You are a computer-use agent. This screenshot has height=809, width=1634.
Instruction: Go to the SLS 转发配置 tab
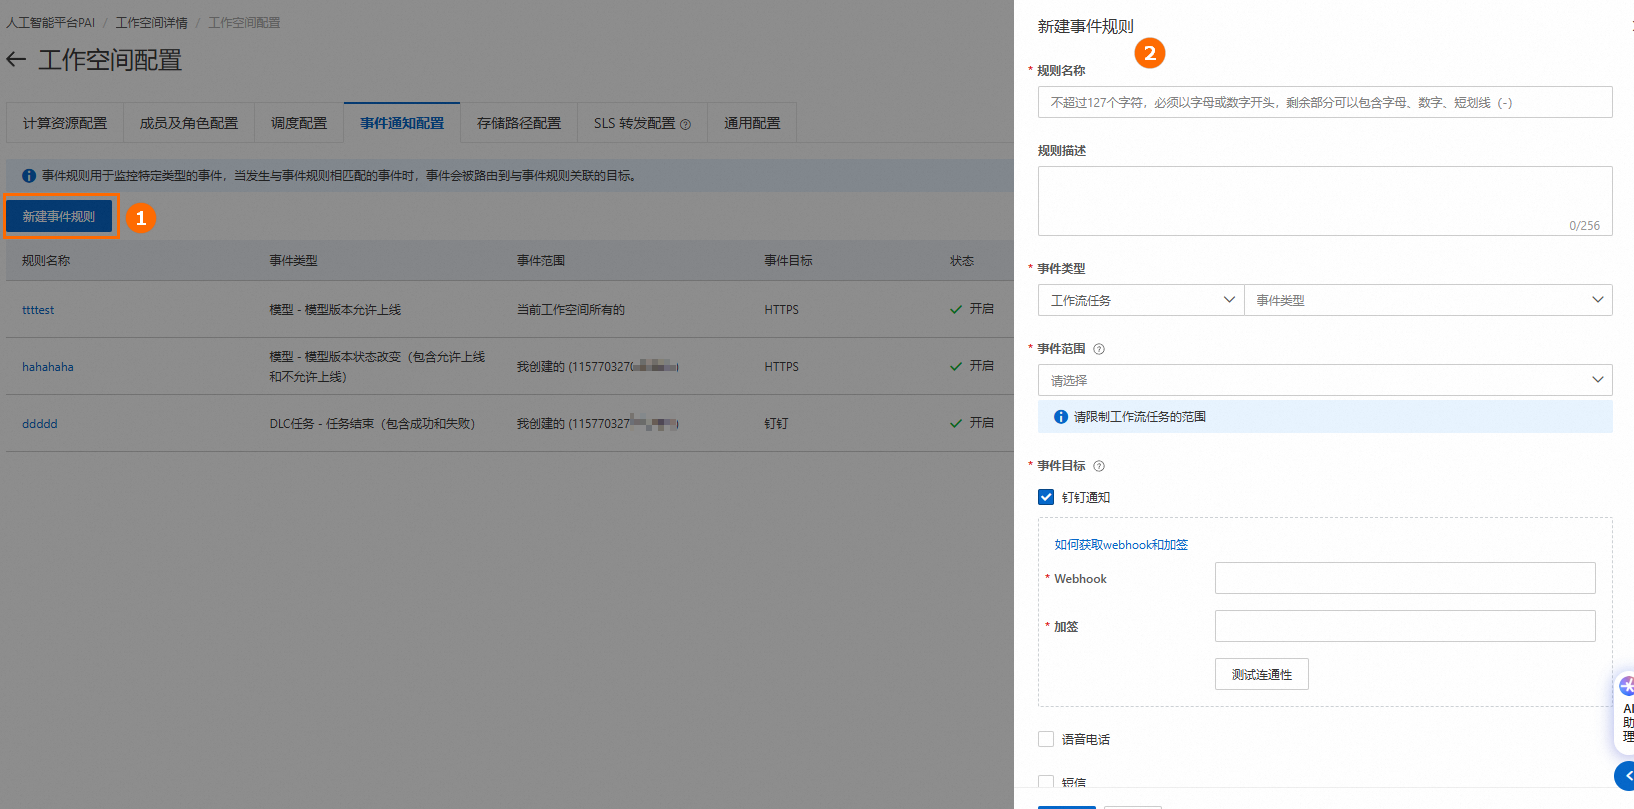point(642,123)
